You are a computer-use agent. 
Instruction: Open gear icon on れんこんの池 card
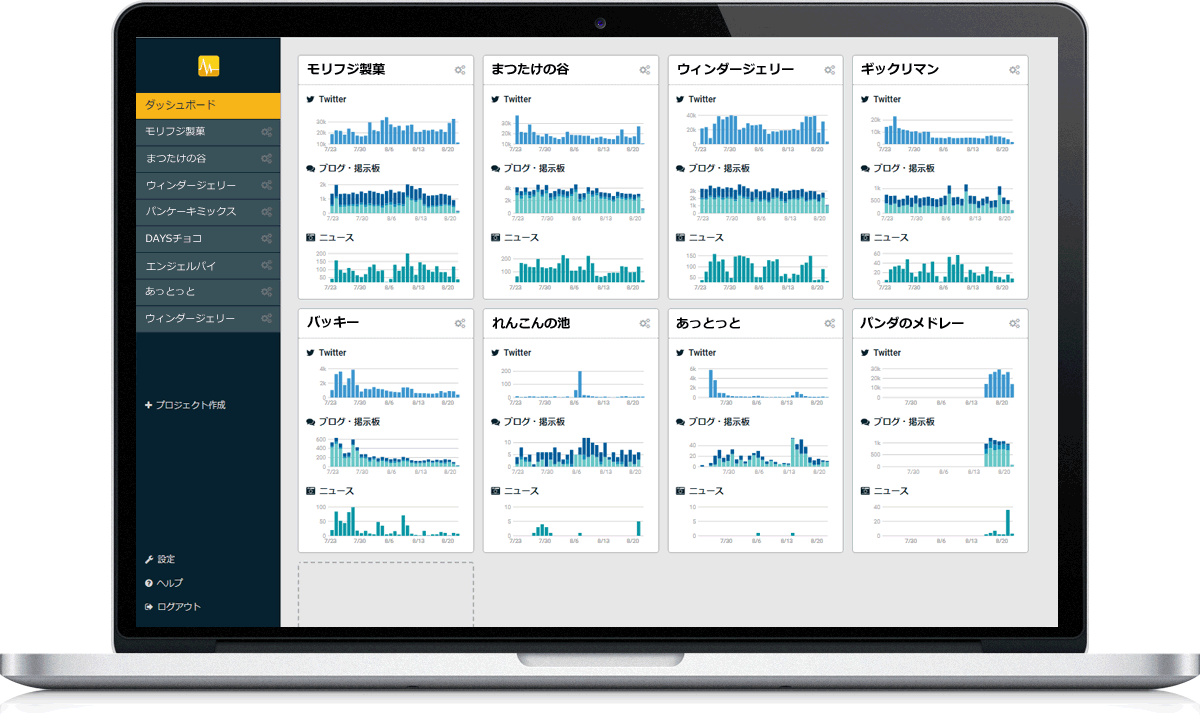tap(645, 324)
